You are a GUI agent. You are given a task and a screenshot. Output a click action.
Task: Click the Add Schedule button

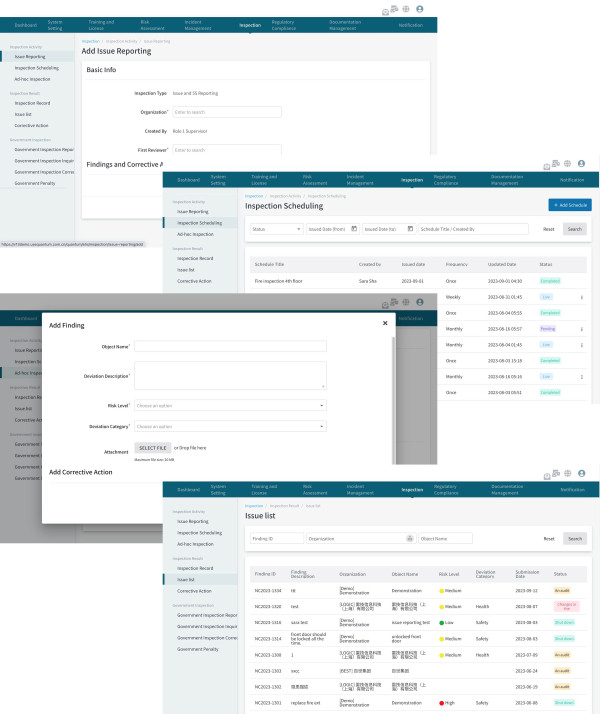[569, 205]
